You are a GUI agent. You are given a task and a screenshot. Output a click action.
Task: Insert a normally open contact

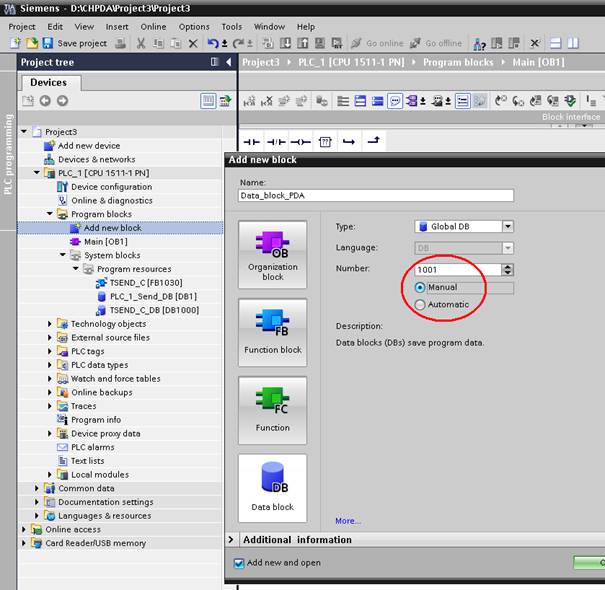[x=252, y=142]
